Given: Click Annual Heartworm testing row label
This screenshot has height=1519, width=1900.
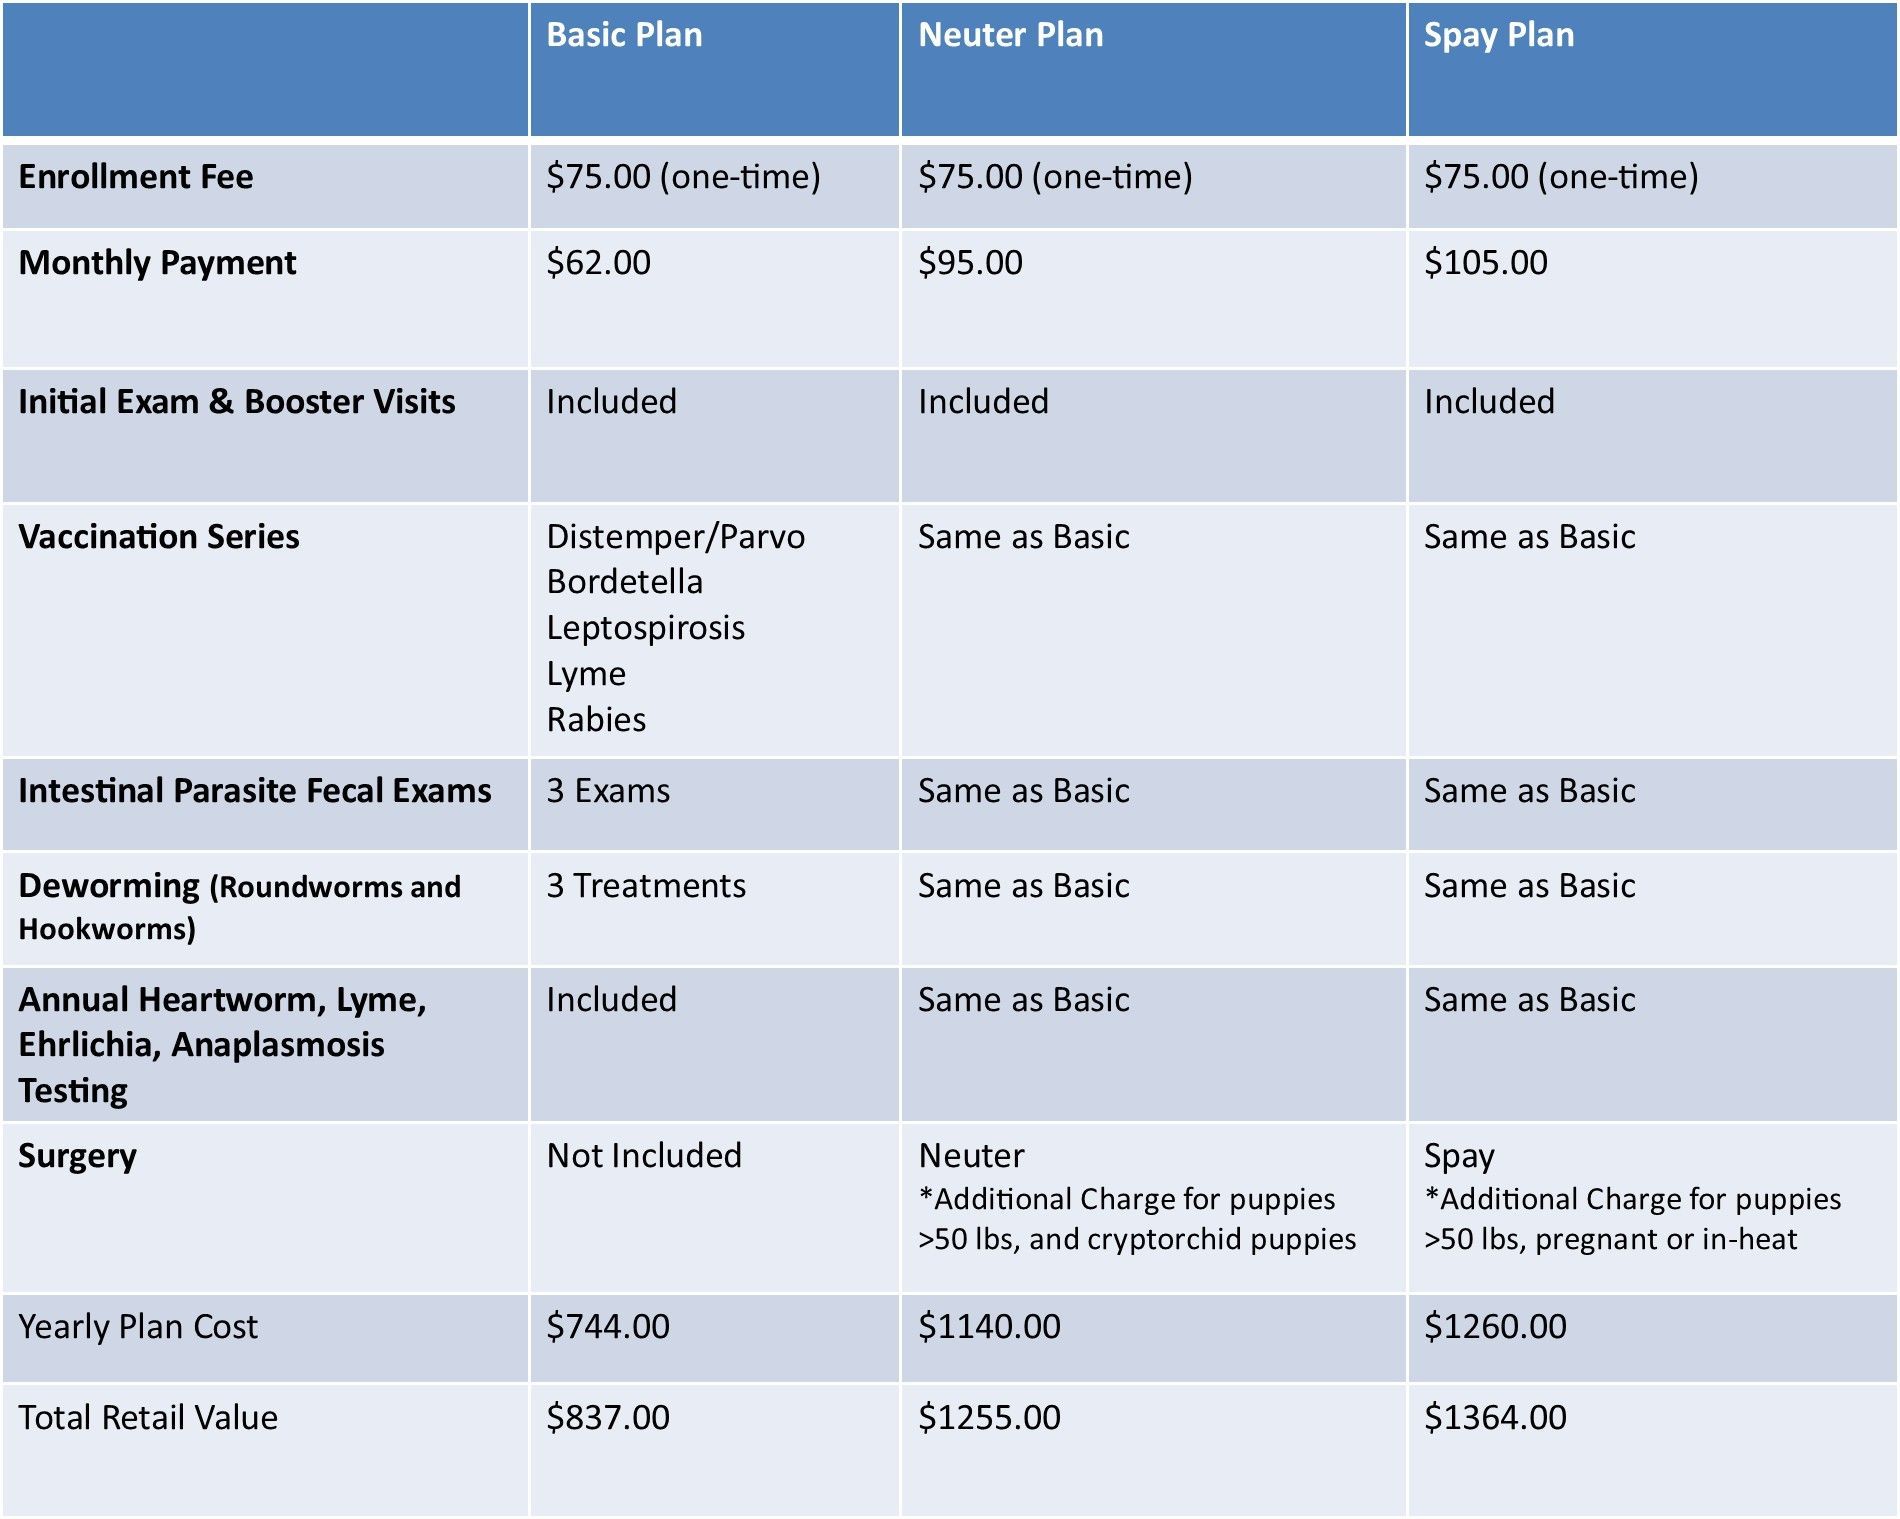Looking at the screenshot, I should 222,1045.
